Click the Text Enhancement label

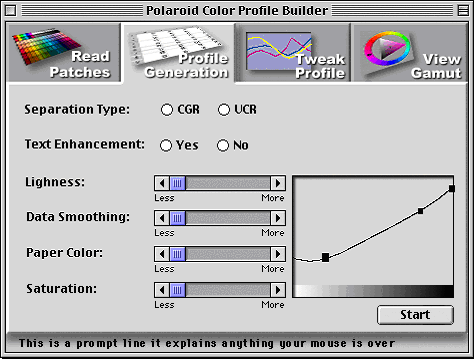(x=85, y=144)
